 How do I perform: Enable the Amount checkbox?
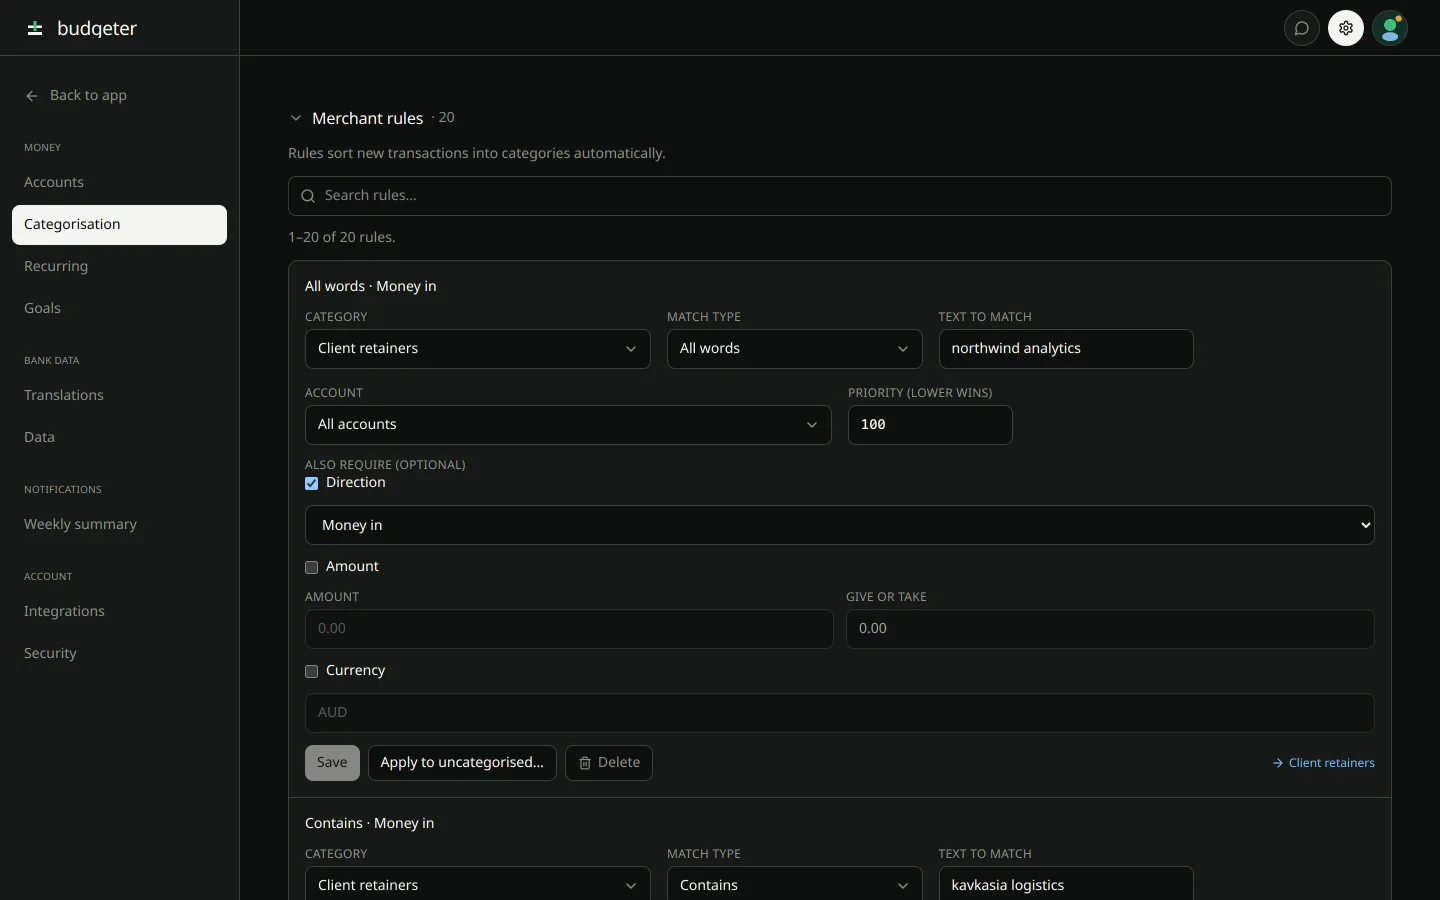coord(312,567)
